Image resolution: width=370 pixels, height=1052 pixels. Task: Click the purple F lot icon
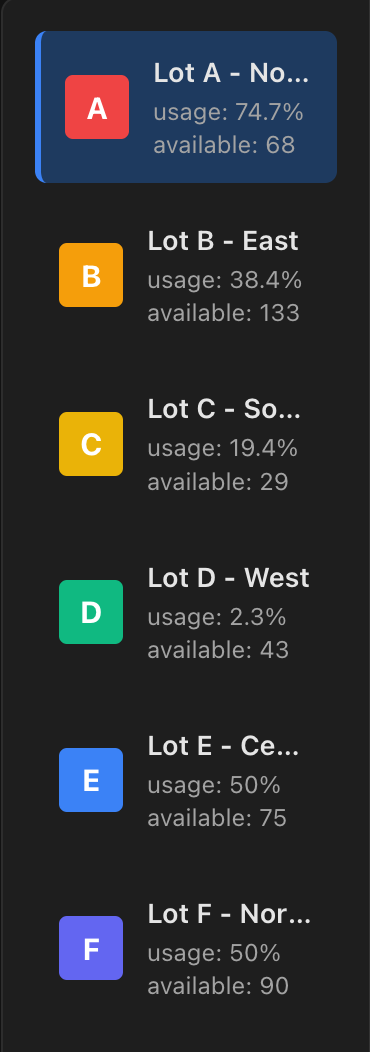tap(91, 948)
